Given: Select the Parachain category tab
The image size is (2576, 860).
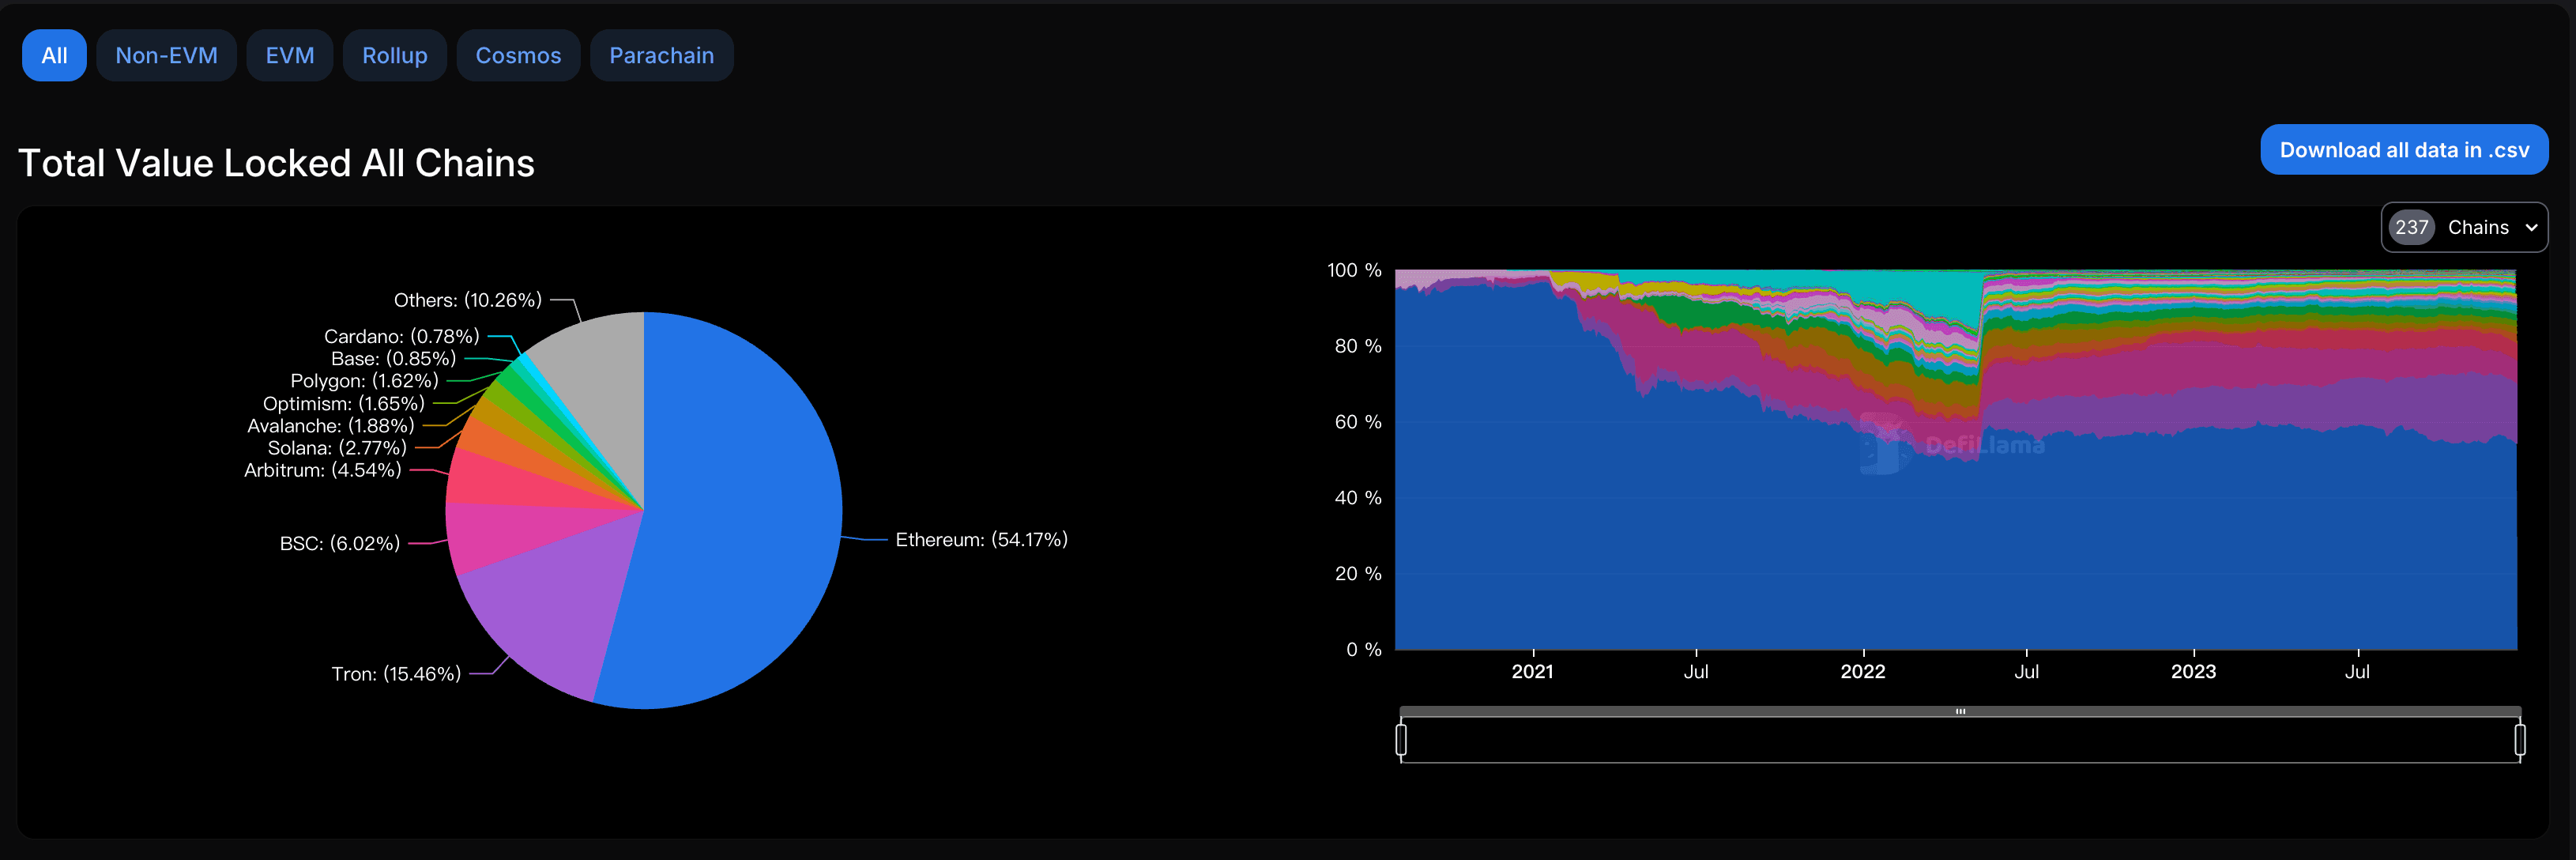Looking at the screenshot, I should tap(661, 55).
